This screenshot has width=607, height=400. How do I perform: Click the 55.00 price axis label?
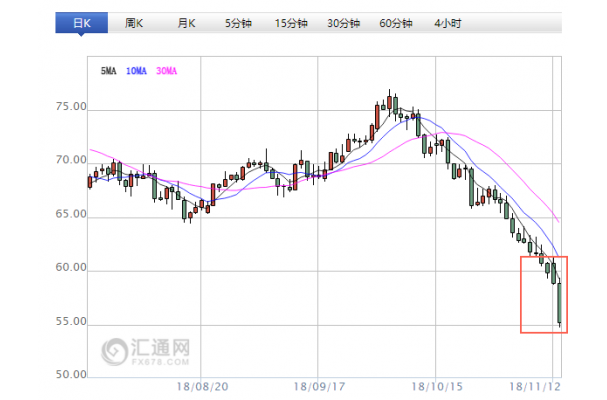73,323
